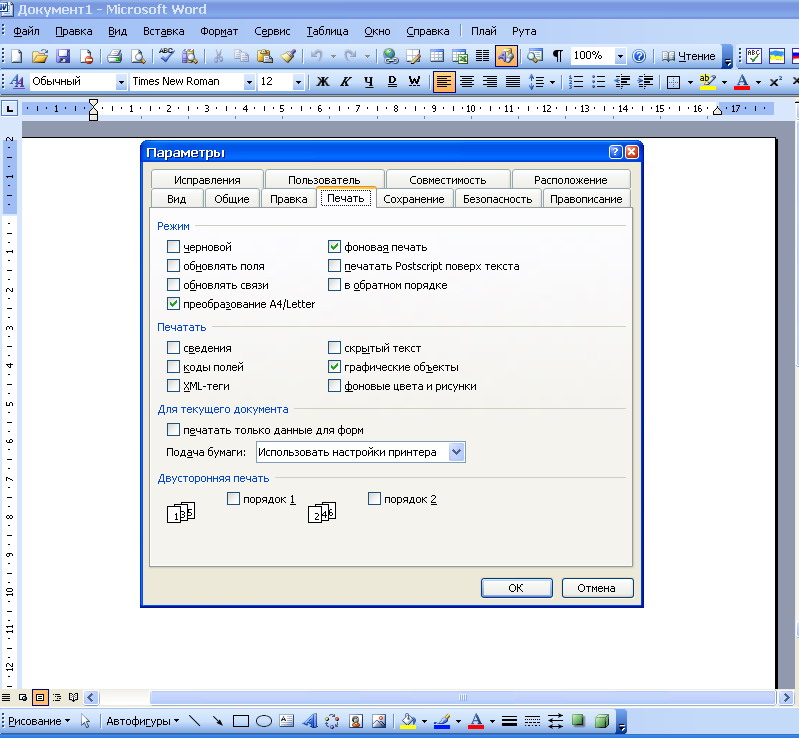
Task: Click the Отмена button
Action: [597, 588]
